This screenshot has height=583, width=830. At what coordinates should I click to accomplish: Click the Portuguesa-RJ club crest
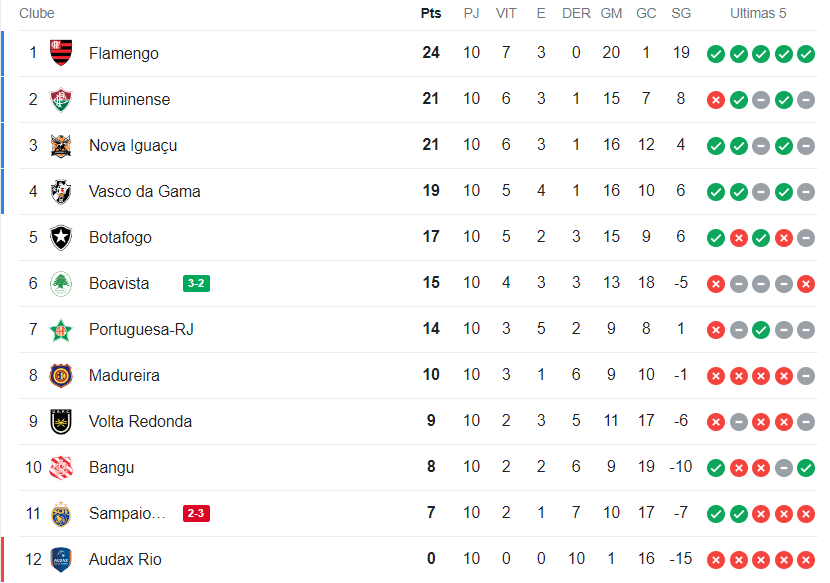tap(61, 329)
